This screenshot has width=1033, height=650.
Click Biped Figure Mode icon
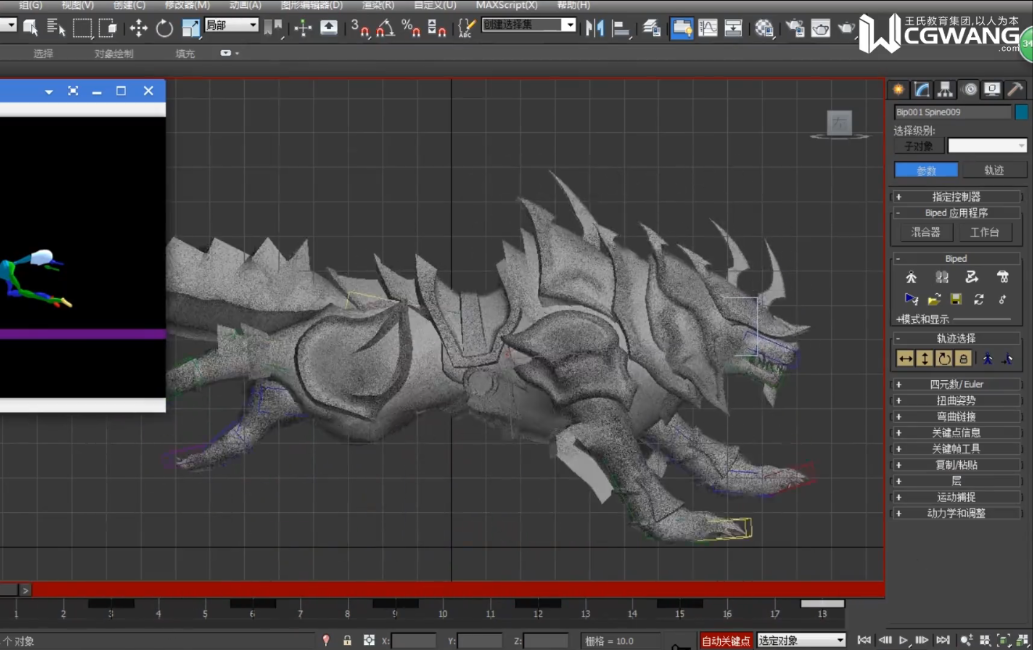pos(911,277)
